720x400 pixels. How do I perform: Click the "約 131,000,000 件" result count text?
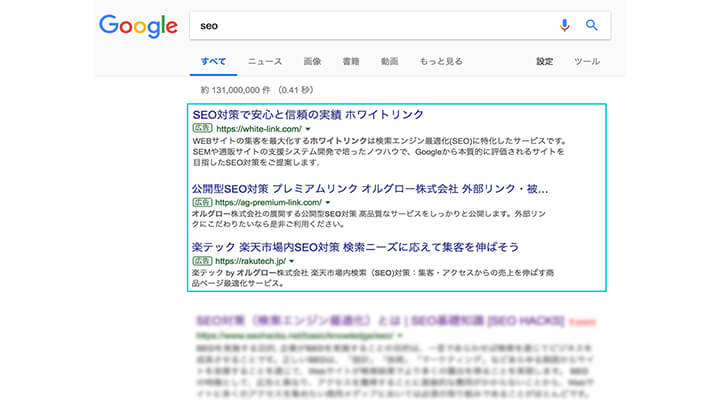(235, 90)
